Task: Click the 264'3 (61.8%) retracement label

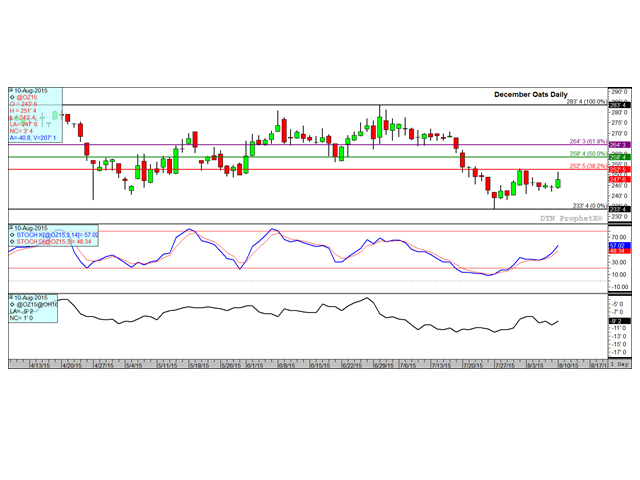Action: 588,141
